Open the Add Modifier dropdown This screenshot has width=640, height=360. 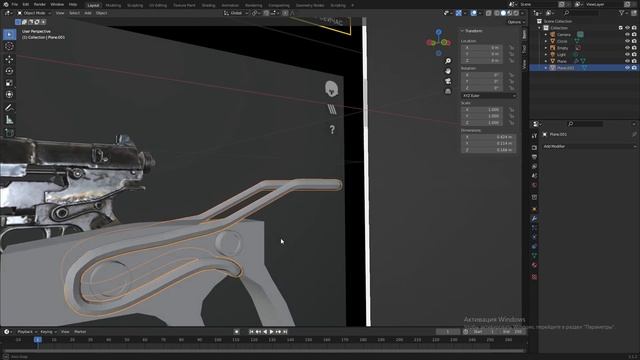click(x=589, y=146)
